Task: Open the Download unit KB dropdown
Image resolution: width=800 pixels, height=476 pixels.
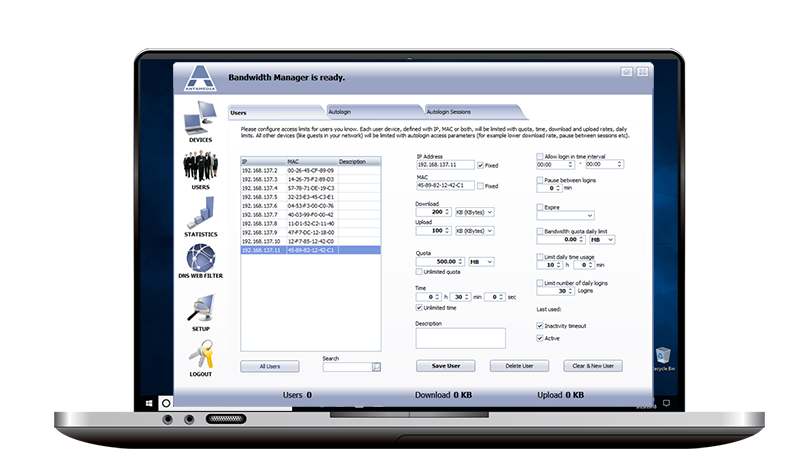Action: 474,212
